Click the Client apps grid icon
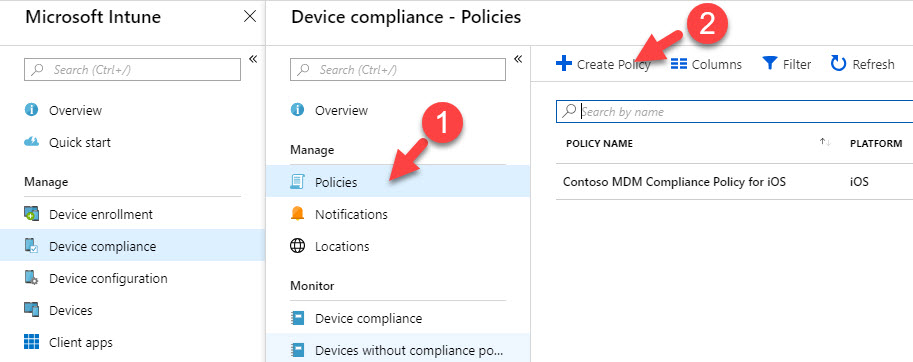This screenshot has width=913, height=362. (31, 342)
